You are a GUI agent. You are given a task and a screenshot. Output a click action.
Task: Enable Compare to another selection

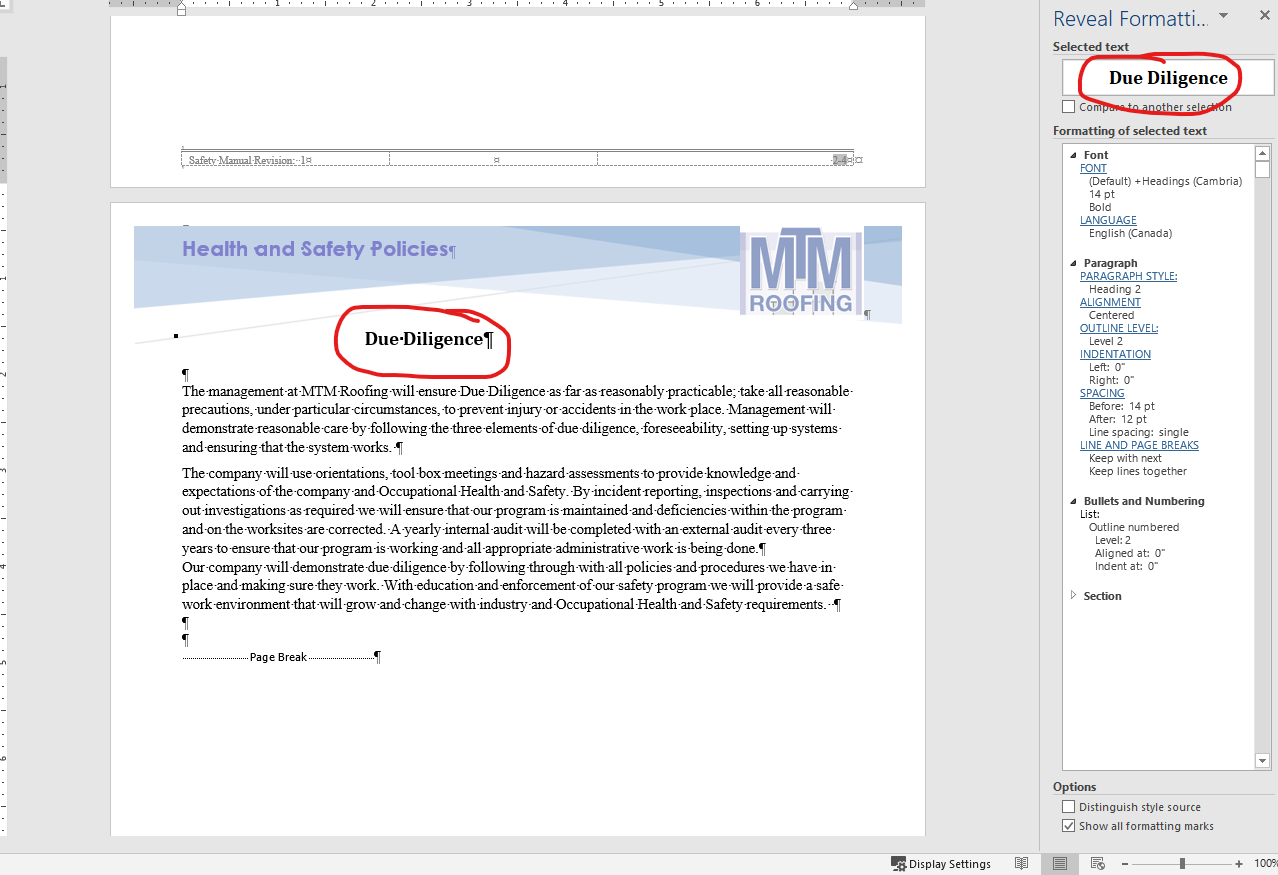tap(1069, 107)
